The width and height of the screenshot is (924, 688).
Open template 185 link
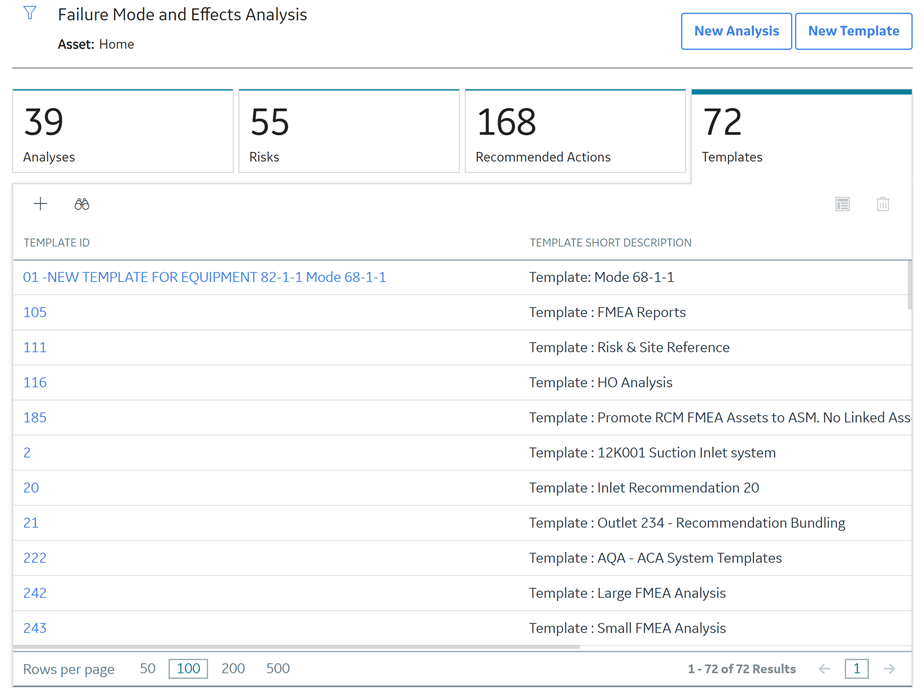click(x=35, y=418)
